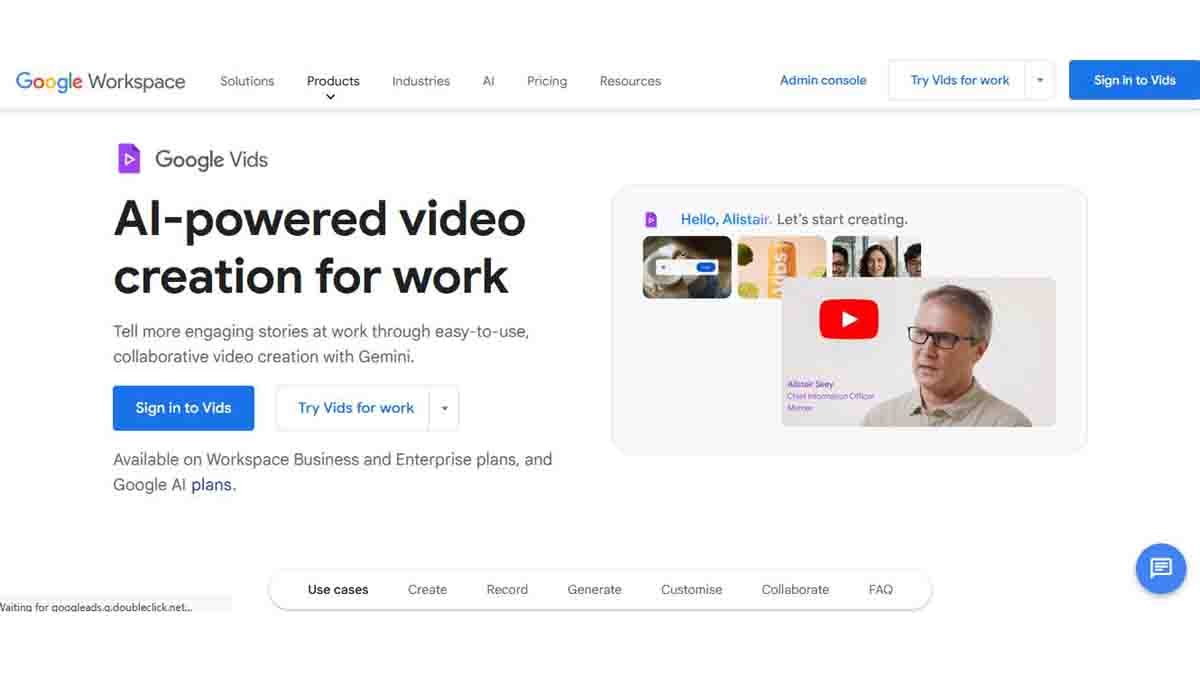This screenshot has width=1200, height=675.
Task: Play the YouTube video of Alistair
Action: [x=848, y=318]
